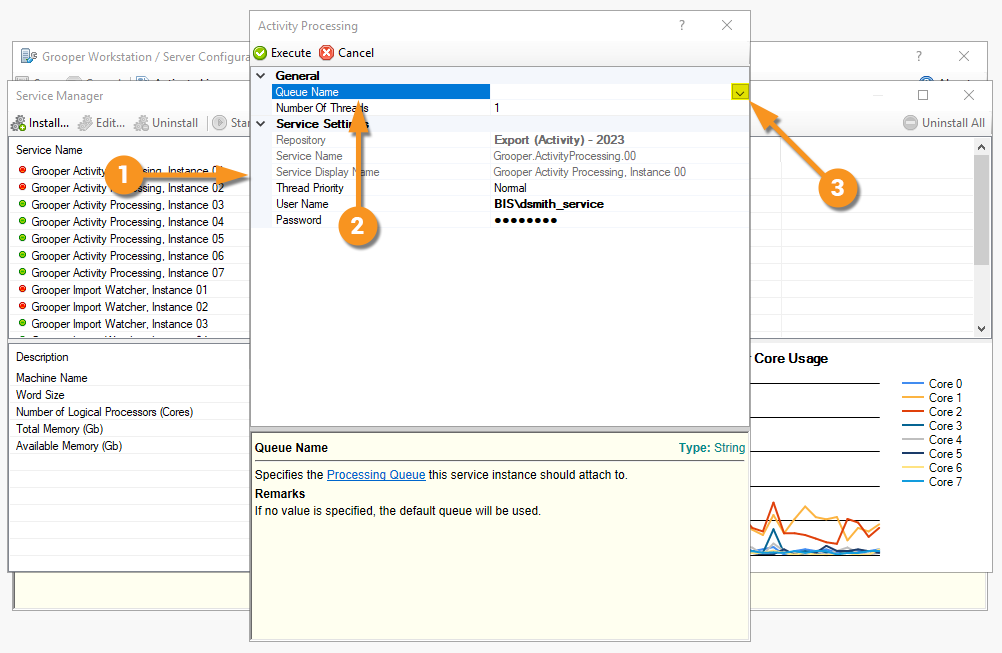Image resolution: width=1002 pixels, height=653 pixels.
Task: Click red status icon of Activity Processing Instance 02
Action: pyautogui.click(x=22, y=187)
